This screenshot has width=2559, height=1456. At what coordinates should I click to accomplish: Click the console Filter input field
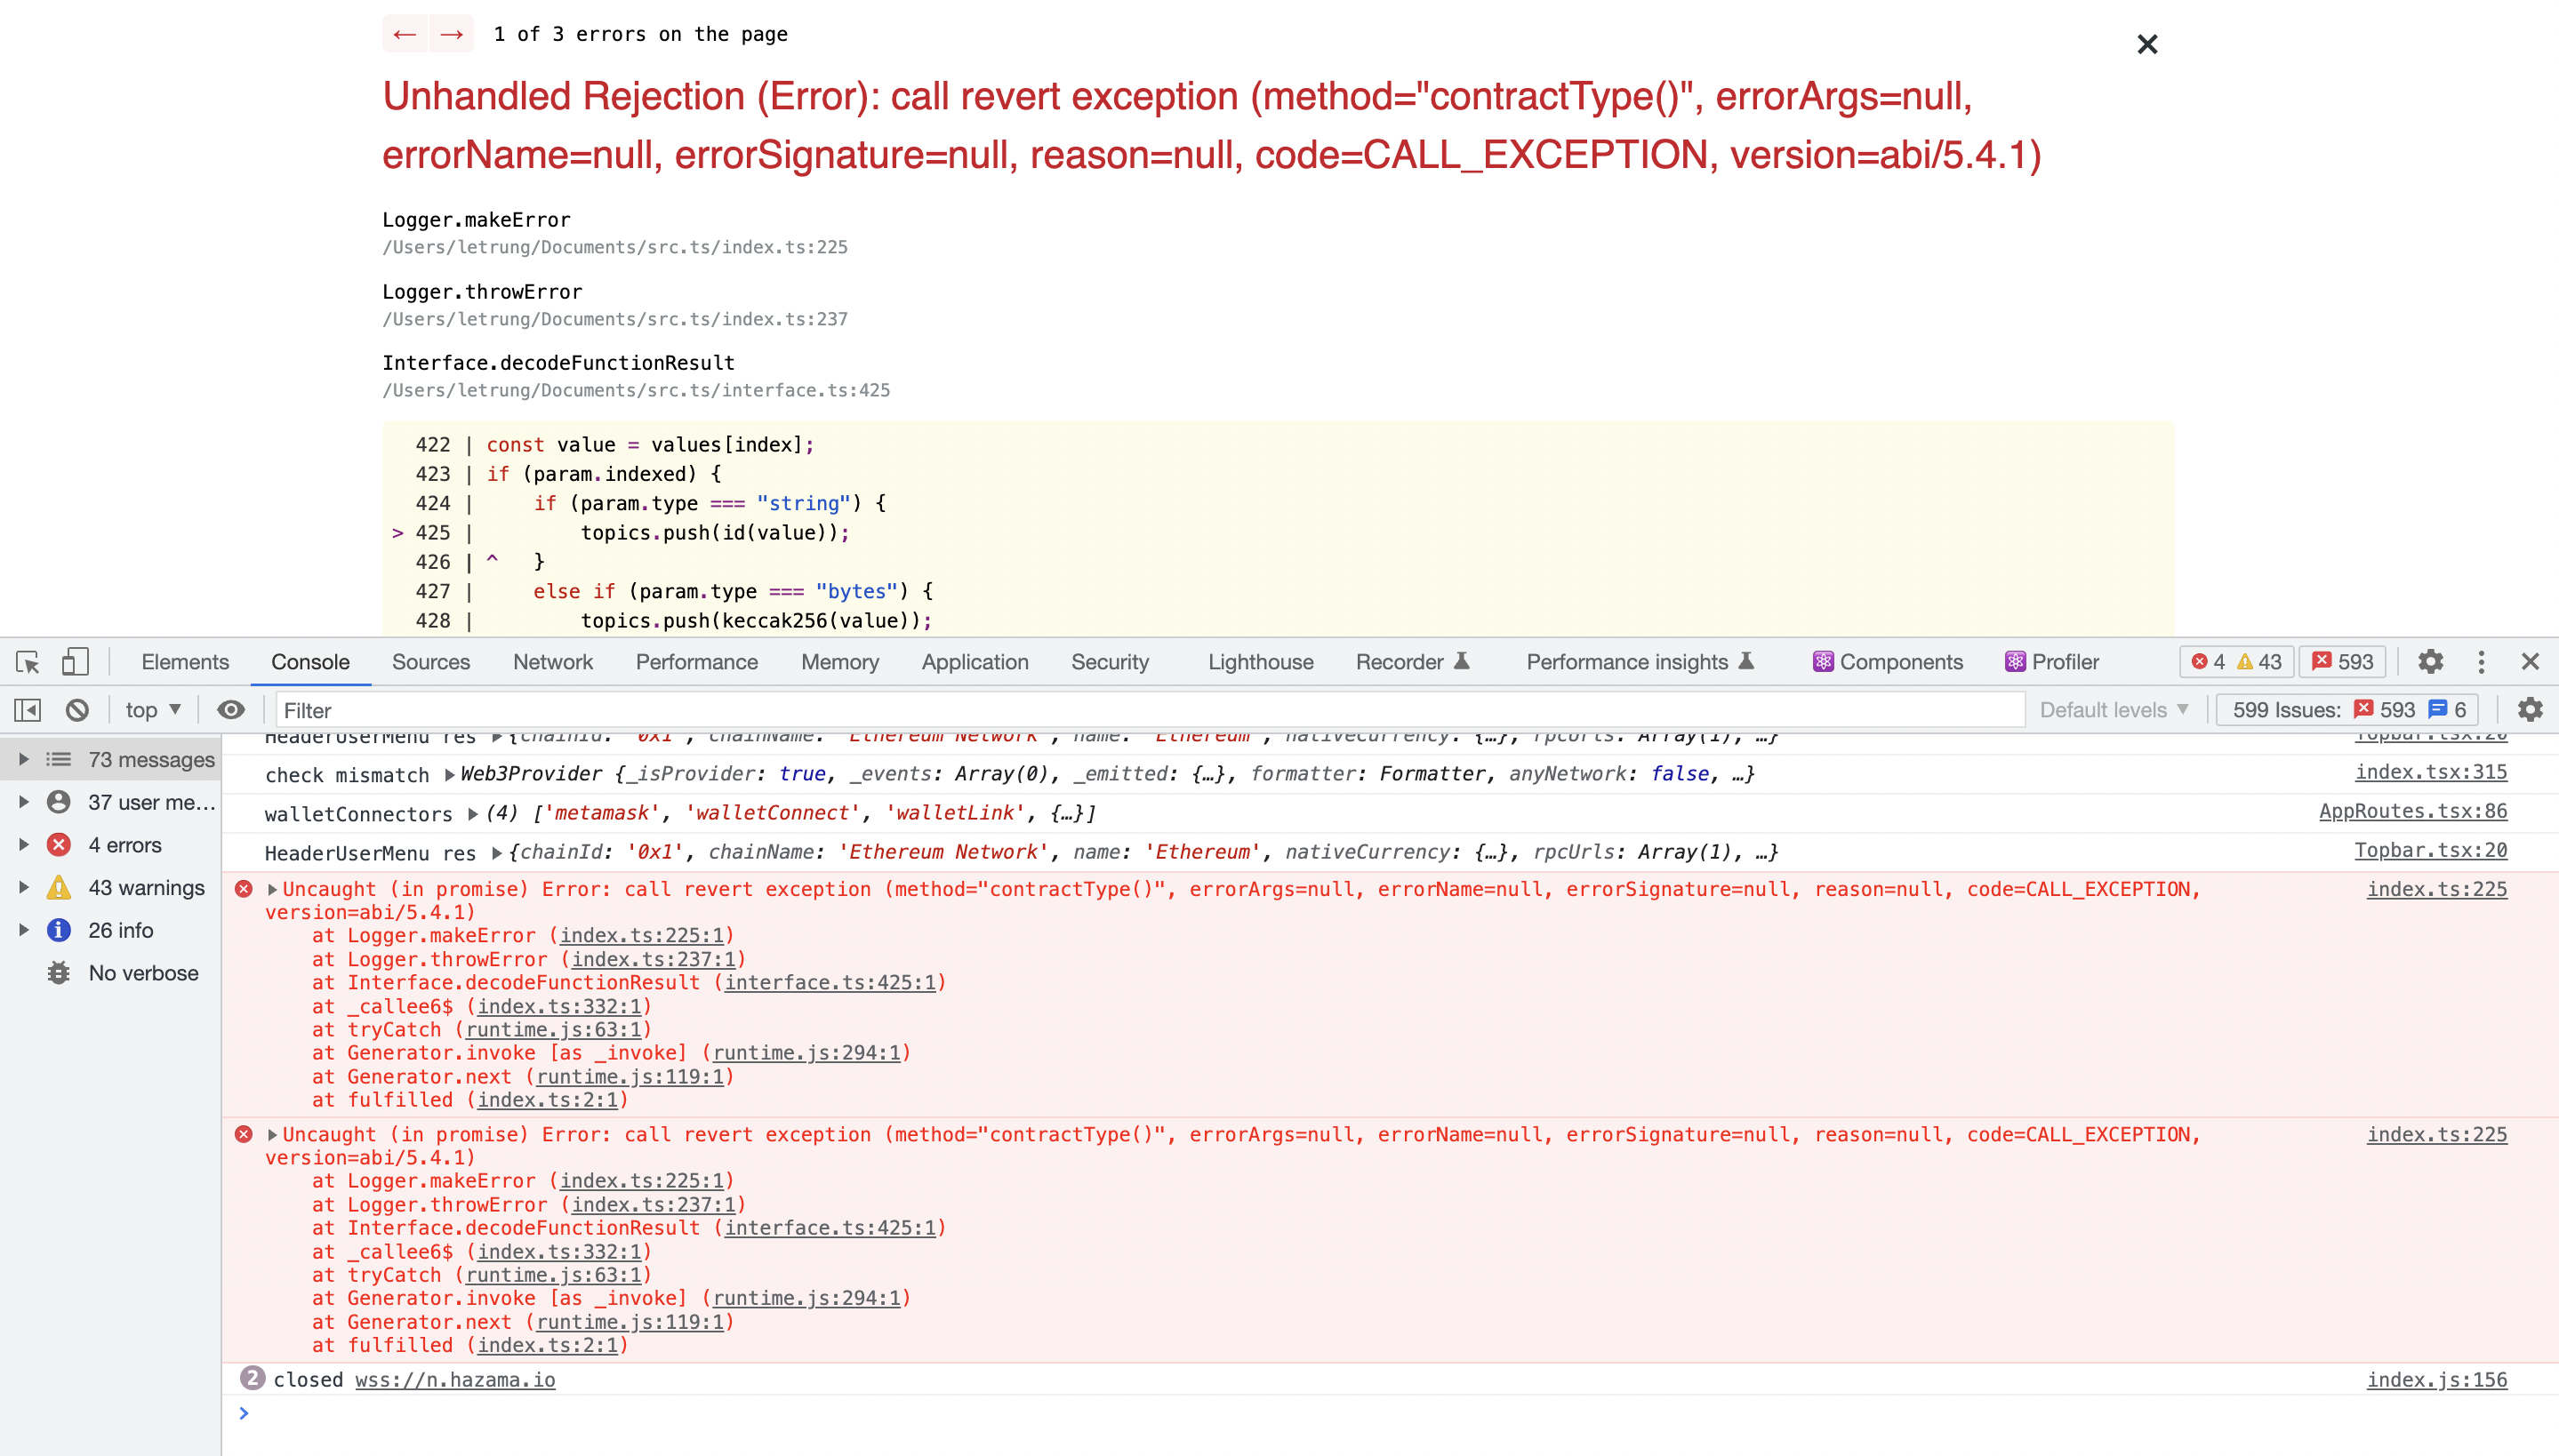(1150, 710)
